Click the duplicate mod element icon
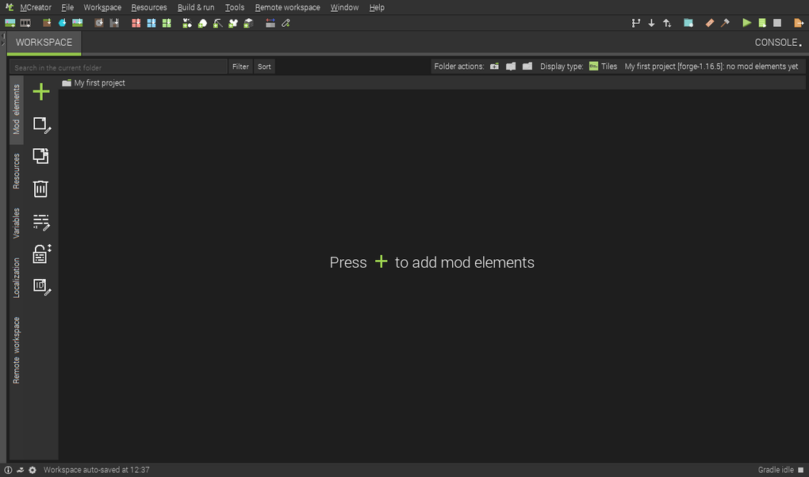This screenshot has width=809, height=477. click(41, 156)
